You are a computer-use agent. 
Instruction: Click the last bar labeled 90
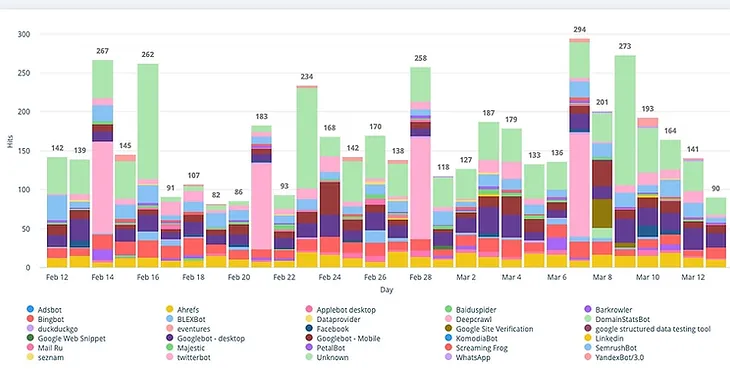click(716, 232)
